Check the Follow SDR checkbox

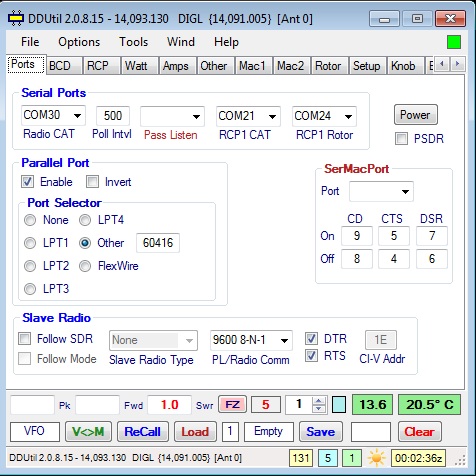coord(25,338)
